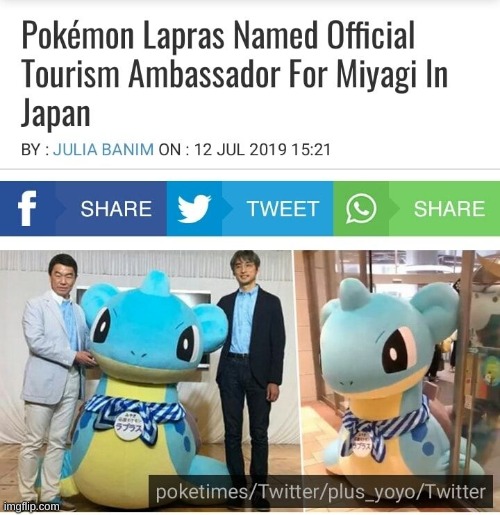
Task: Open the Pokémon Lapras article headline
Action: click(235, 74)
